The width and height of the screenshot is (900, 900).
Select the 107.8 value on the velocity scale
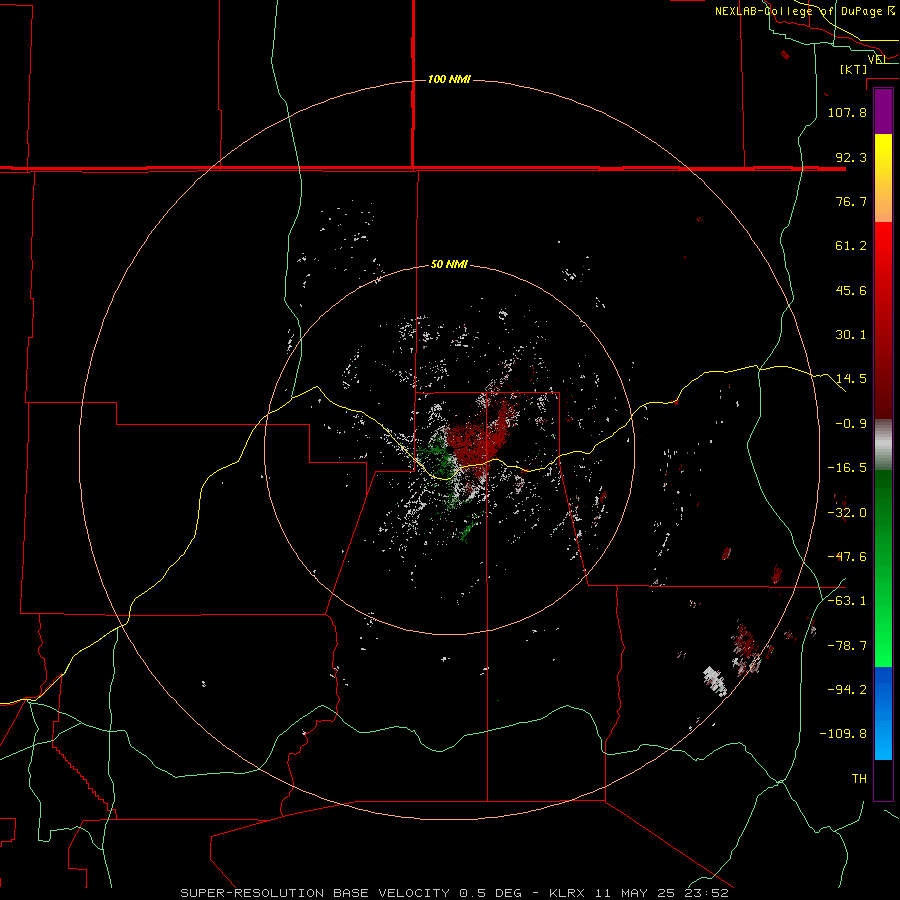(847, 112)
